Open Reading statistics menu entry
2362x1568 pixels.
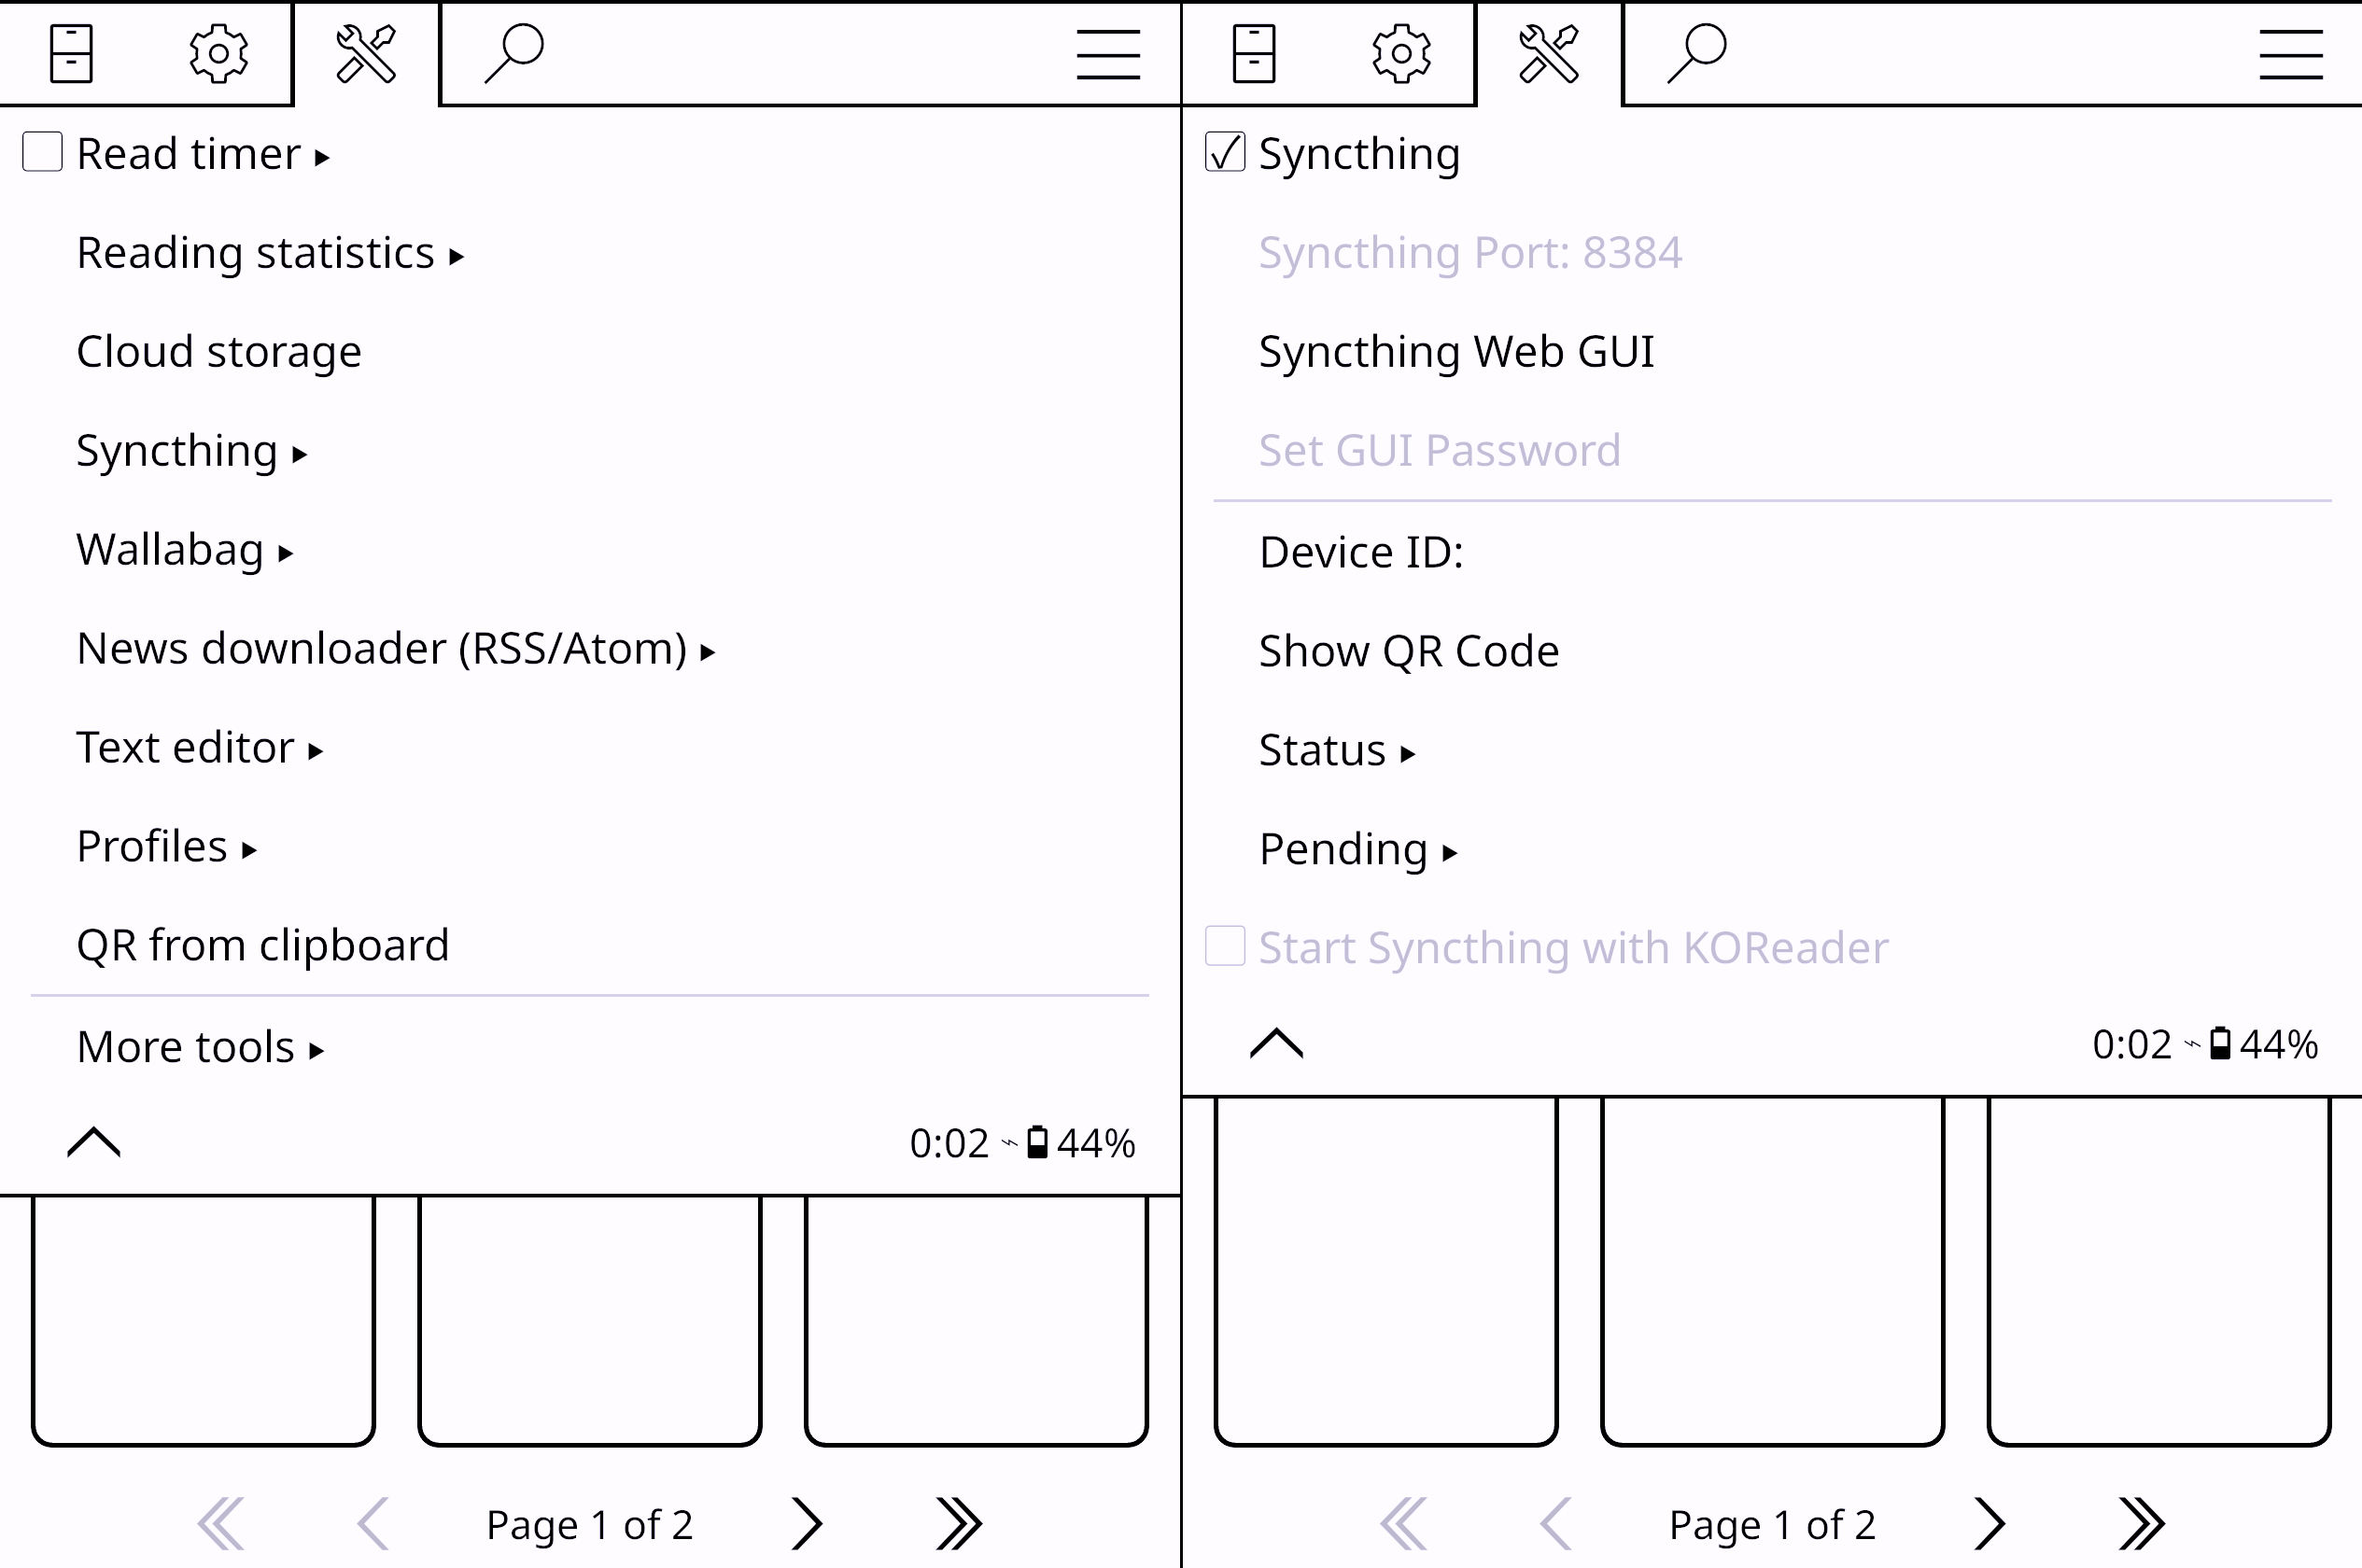point(270,253)
